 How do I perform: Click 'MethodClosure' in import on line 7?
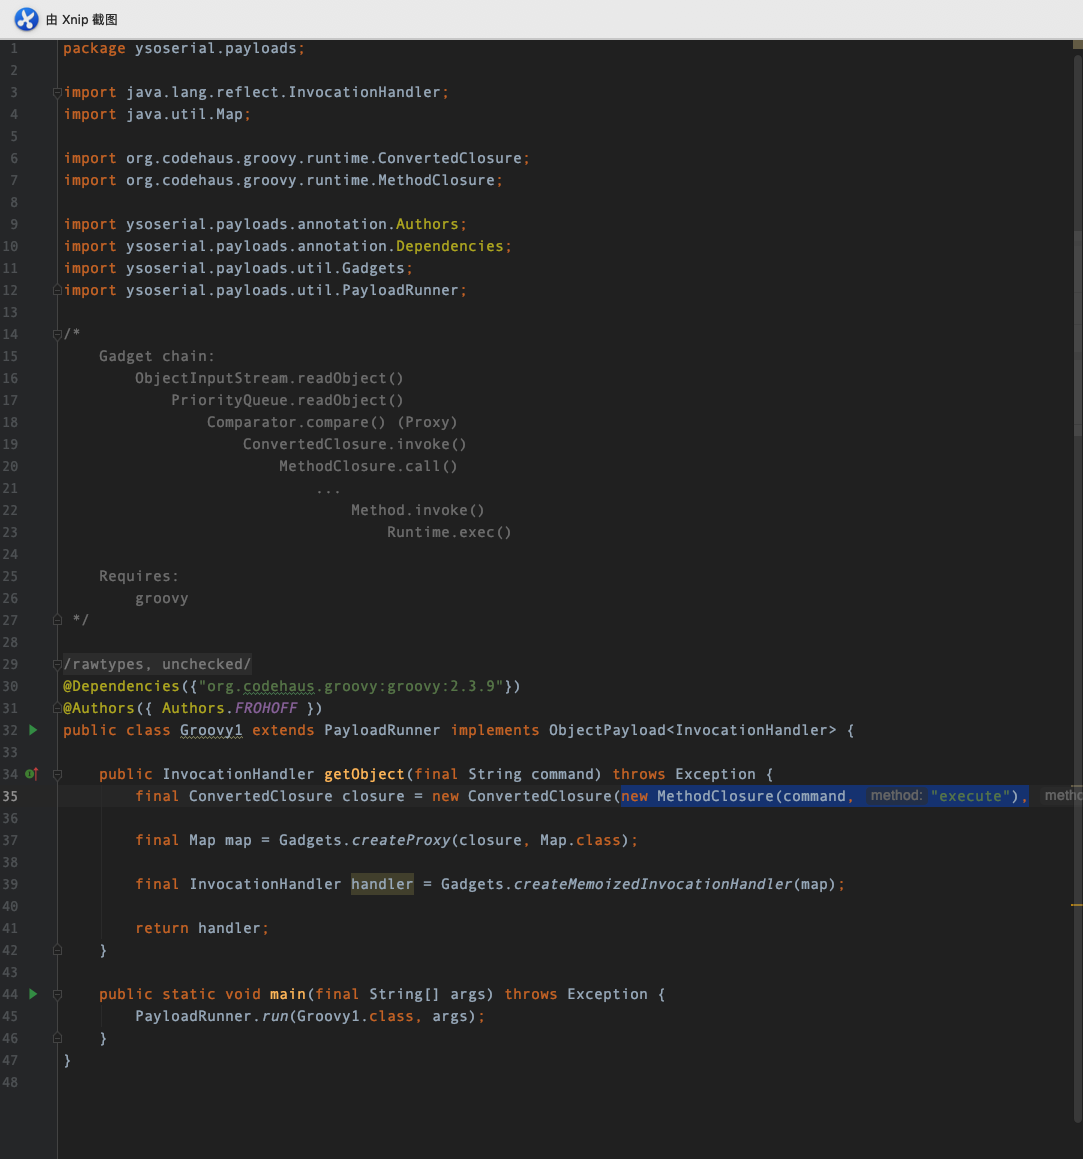tap(436, 180)
